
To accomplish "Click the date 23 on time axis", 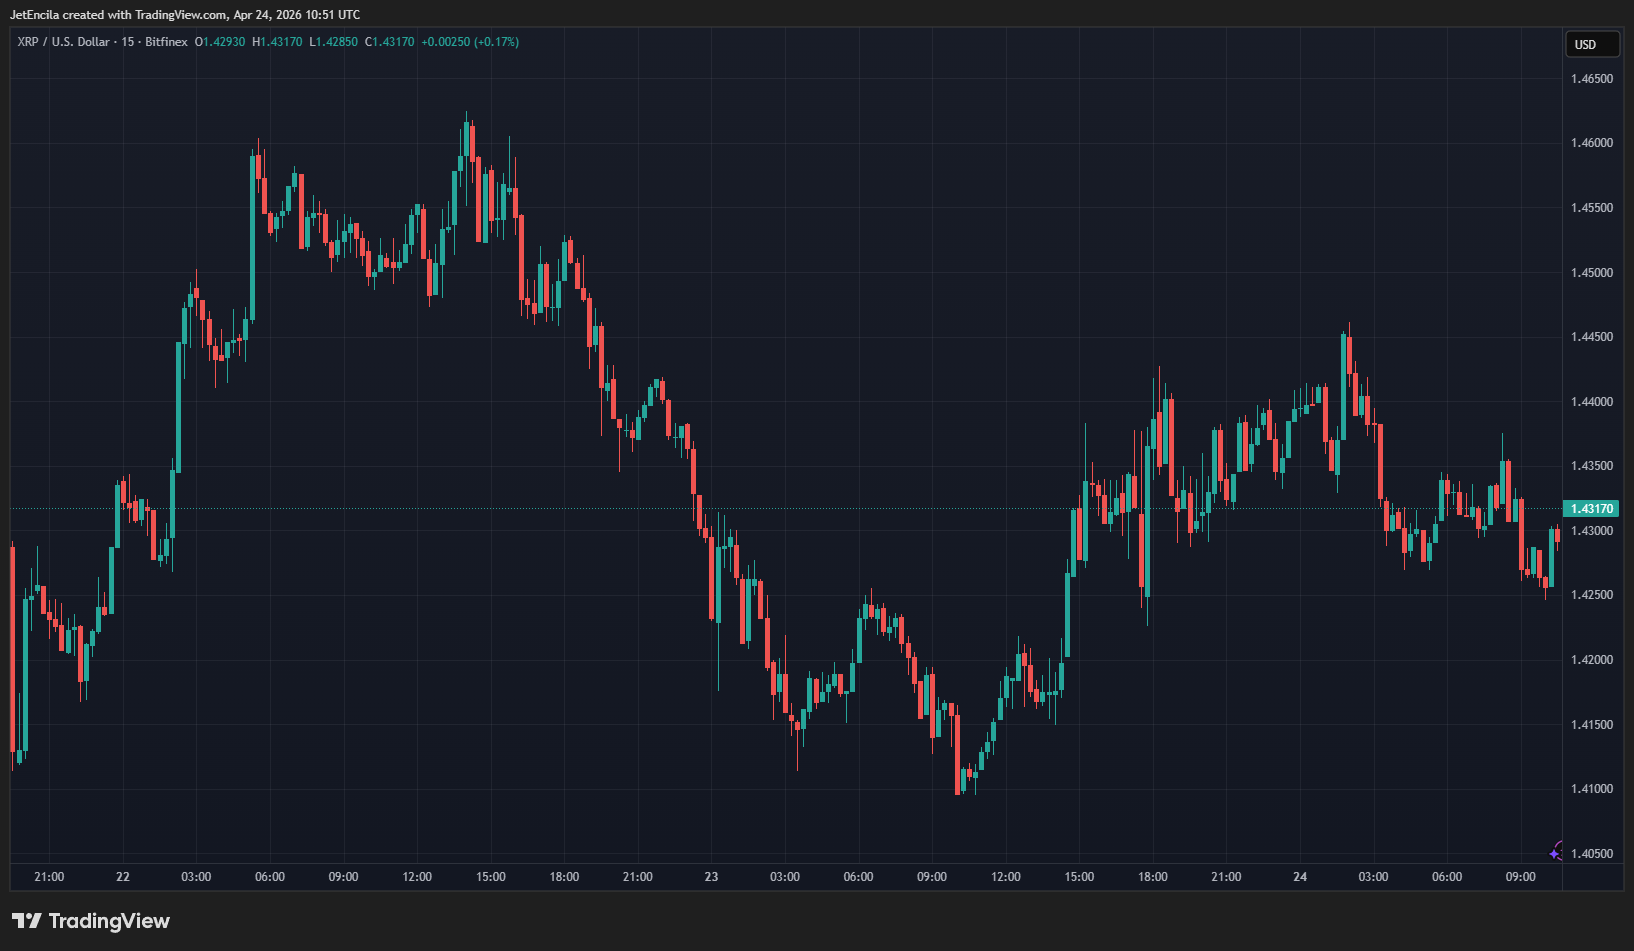I will tap(711, 877).
